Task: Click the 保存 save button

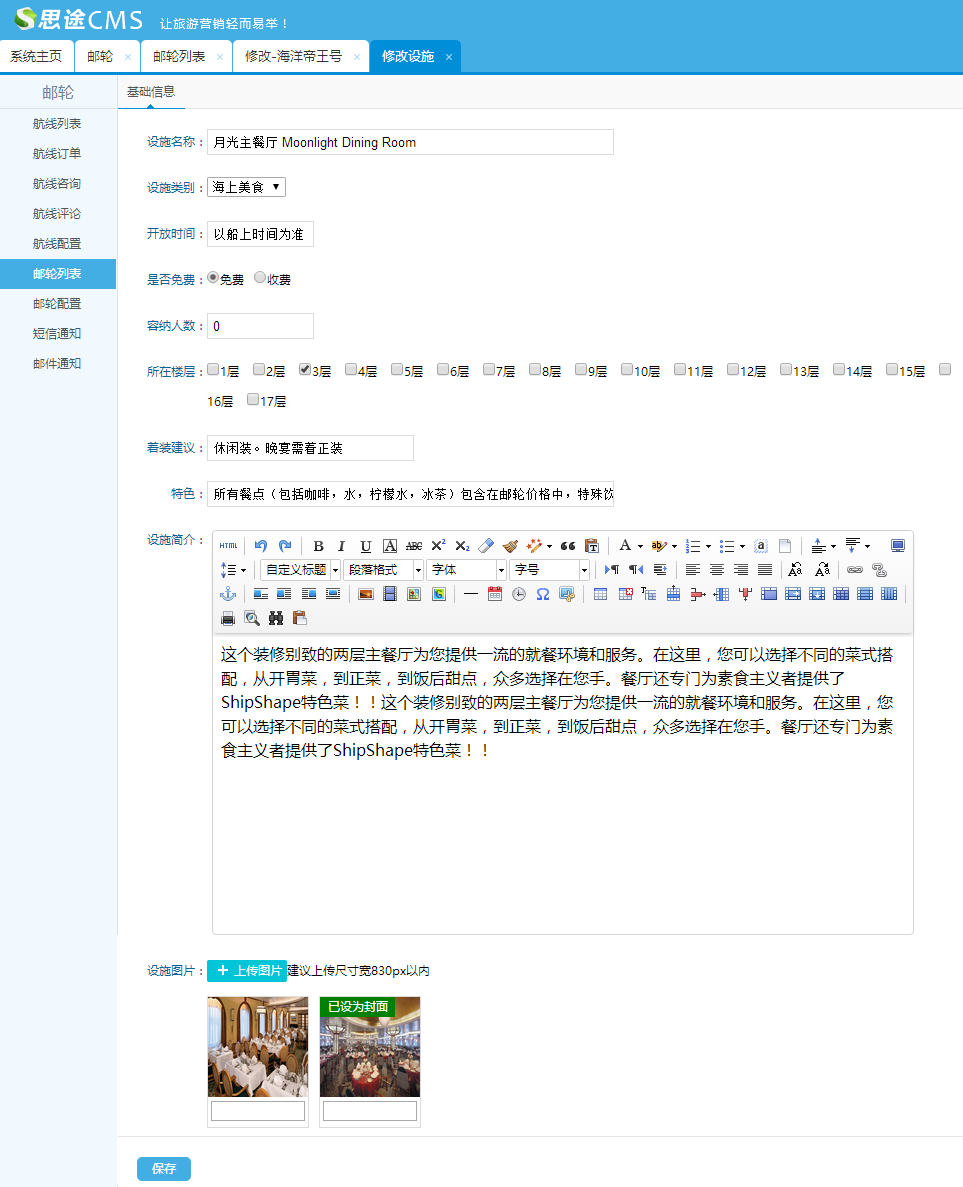Action: (x=164, y=1169)
